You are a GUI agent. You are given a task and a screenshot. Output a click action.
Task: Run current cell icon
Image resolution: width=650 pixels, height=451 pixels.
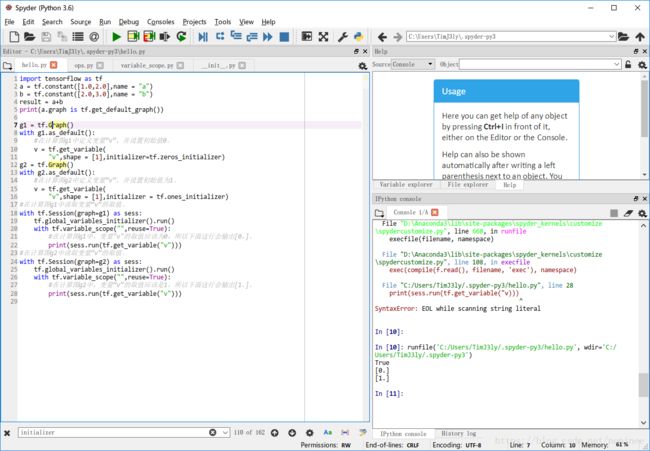133,36
